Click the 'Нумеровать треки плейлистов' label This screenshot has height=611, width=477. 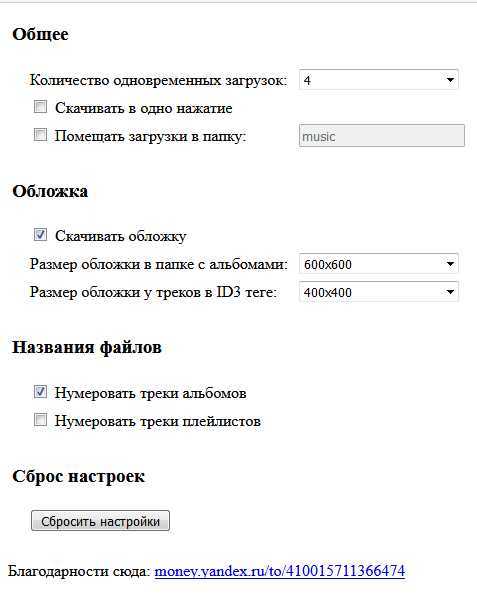click(158, 421)
